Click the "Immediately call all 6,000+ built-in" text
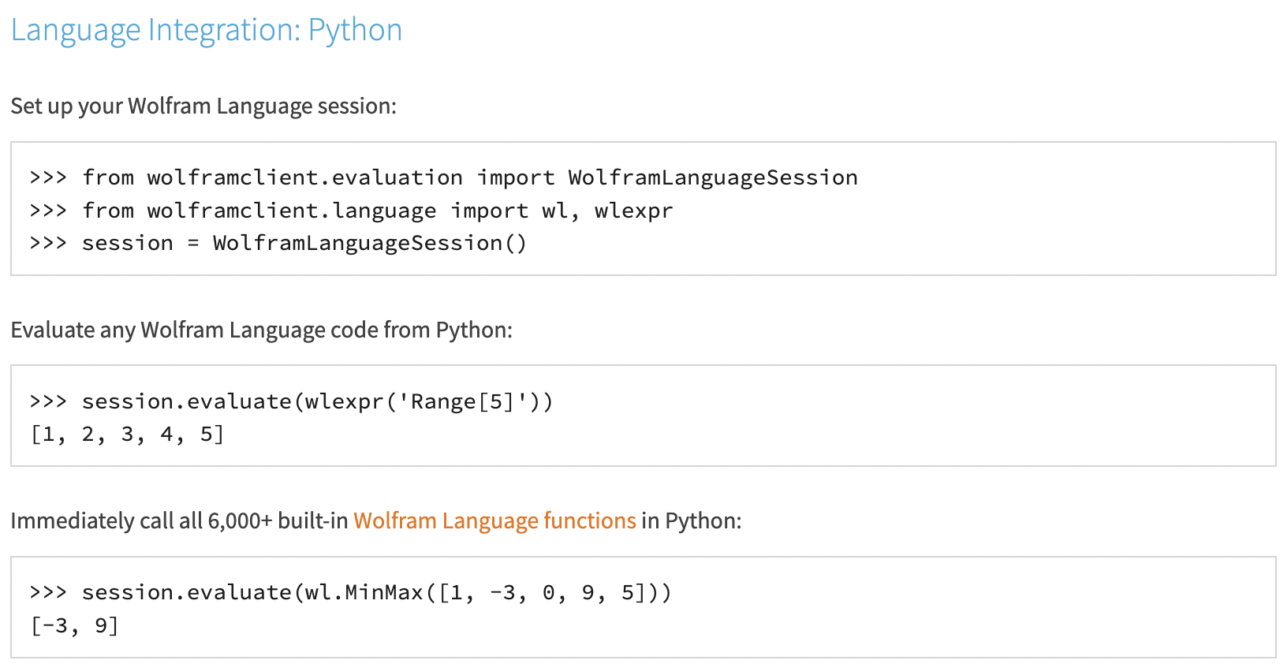Image resolution: width=1280 pixels, height=664 pixels. pos(178,520)
